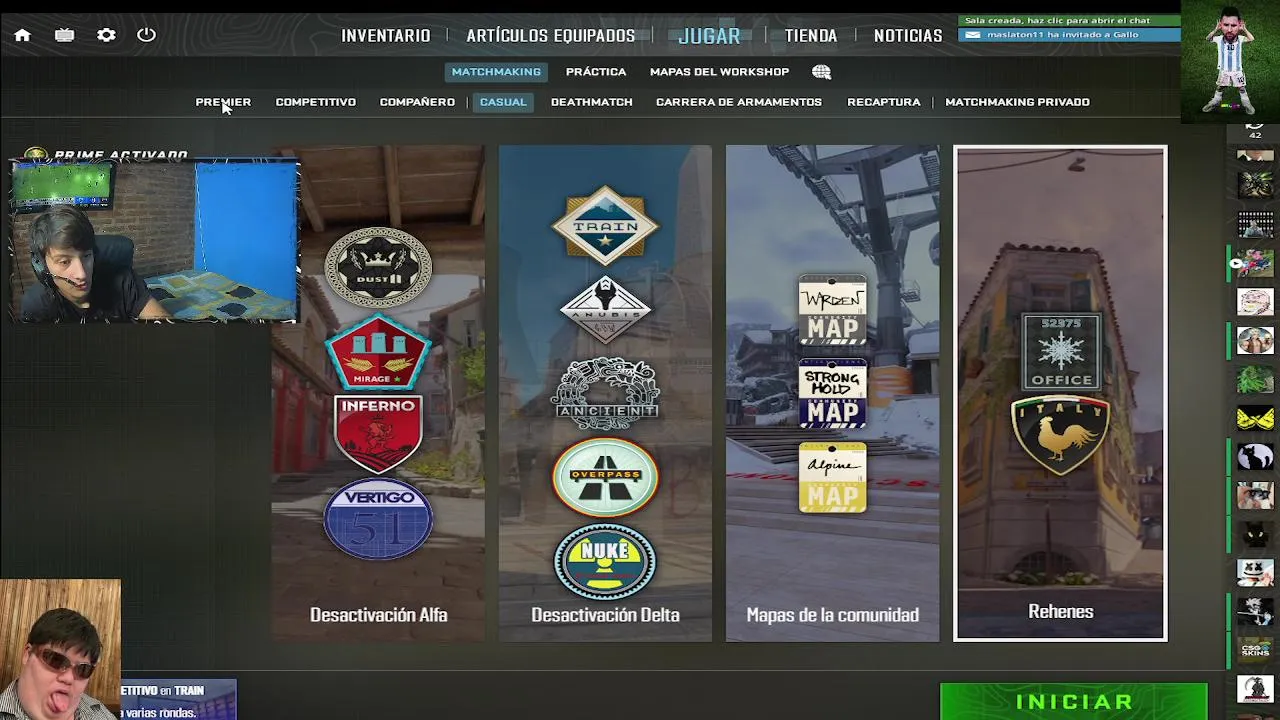Switch to the Matchmaking tab

point(496,72)
